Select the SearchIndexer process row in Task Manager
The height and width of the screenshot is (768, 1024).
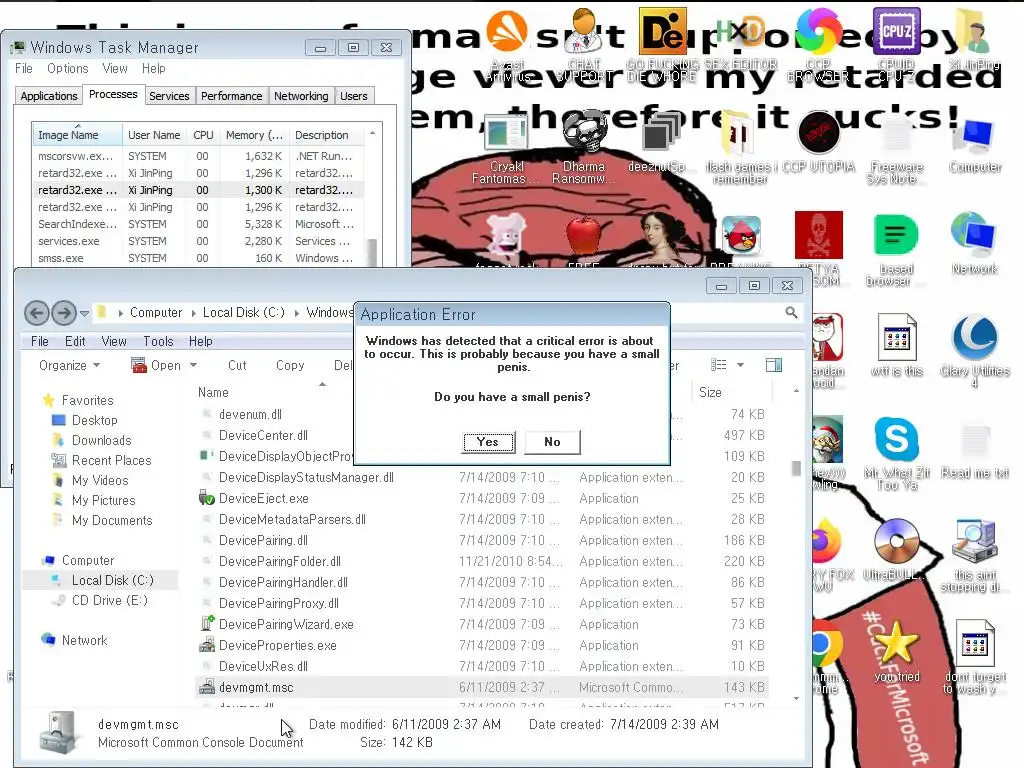click(x=198, y=224)
